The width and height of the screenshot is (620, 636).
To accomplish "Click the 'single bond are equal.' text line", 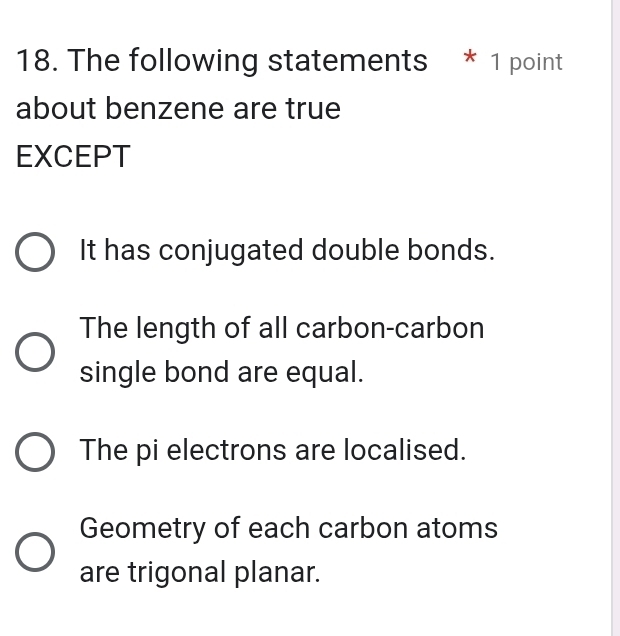I will [221, 373].
